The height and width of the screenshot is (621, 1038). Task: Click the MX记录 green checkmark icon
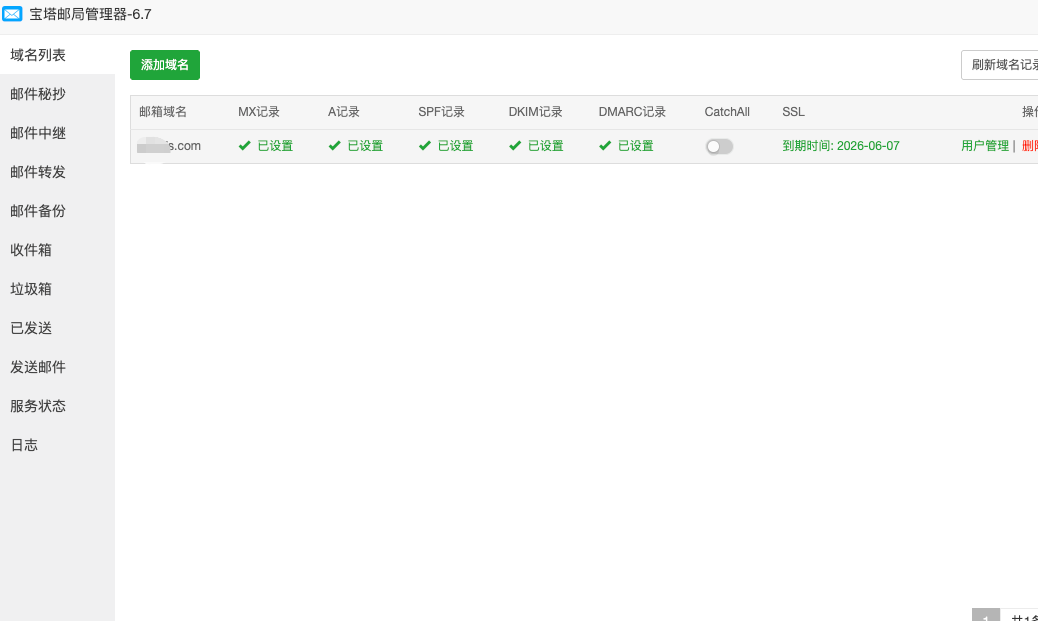(x=245, y=146)
